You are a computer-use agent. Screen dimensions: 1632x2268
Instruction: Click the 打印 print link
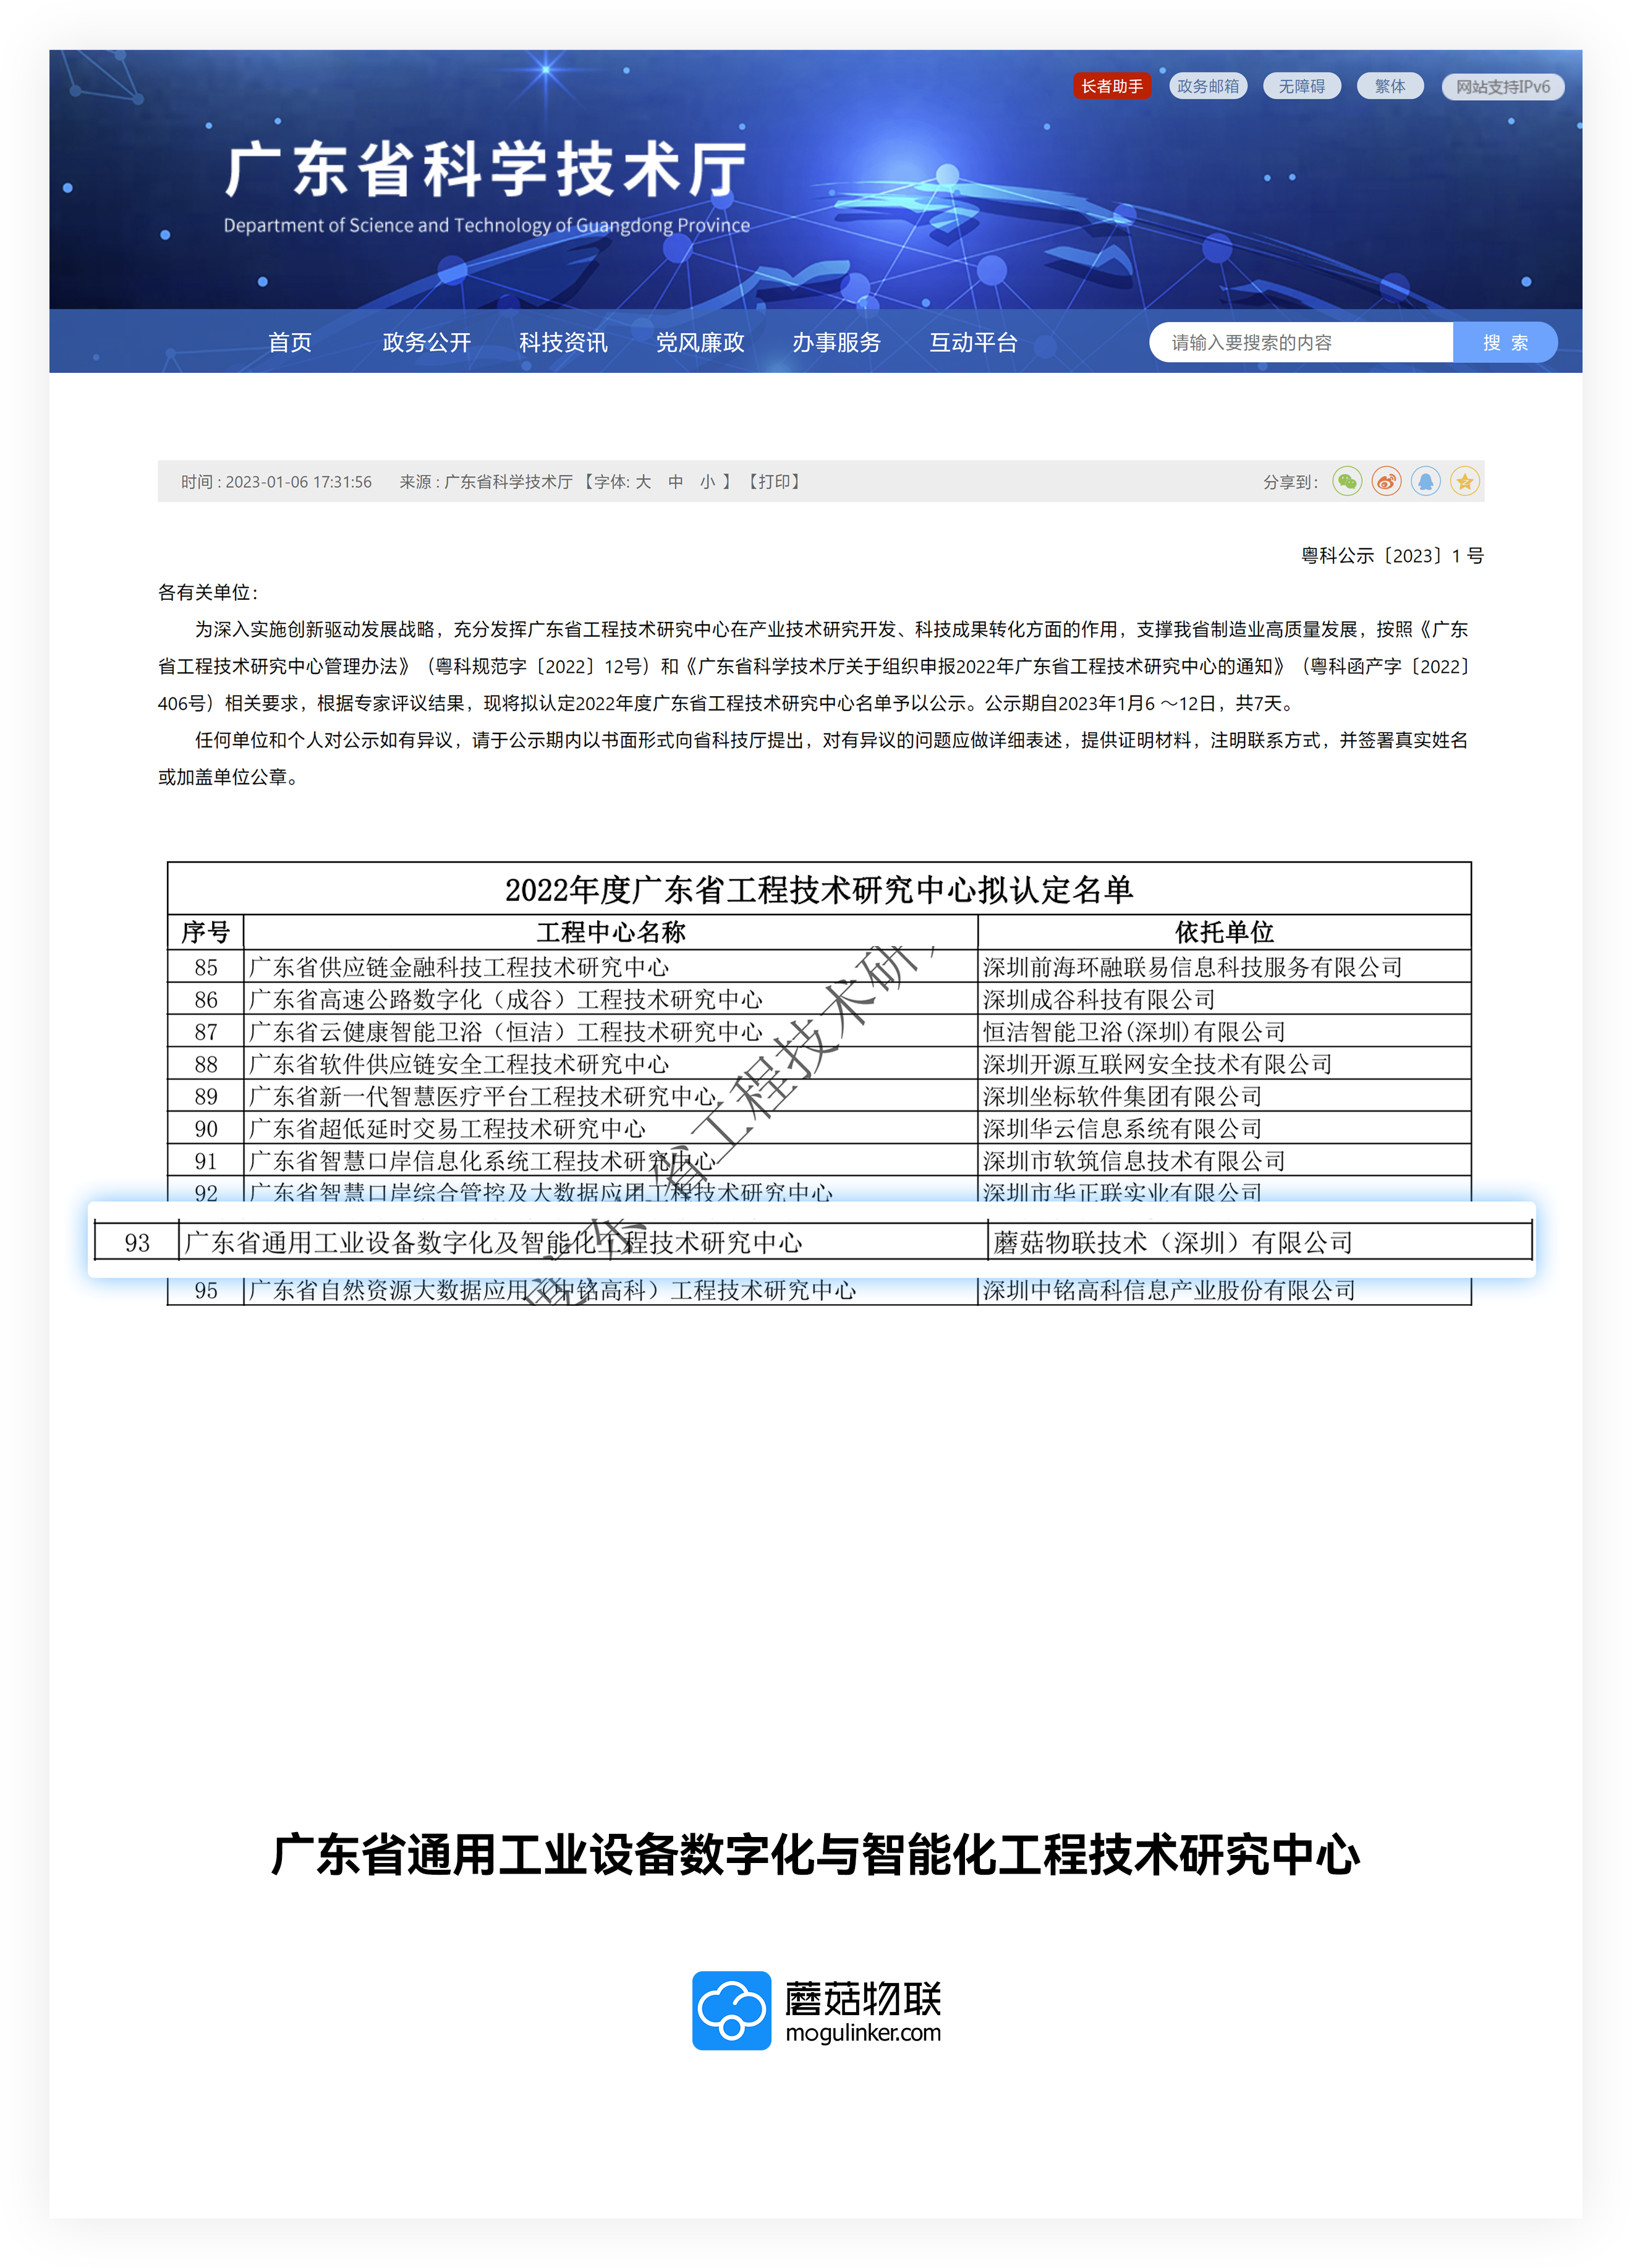pos(775,482)
